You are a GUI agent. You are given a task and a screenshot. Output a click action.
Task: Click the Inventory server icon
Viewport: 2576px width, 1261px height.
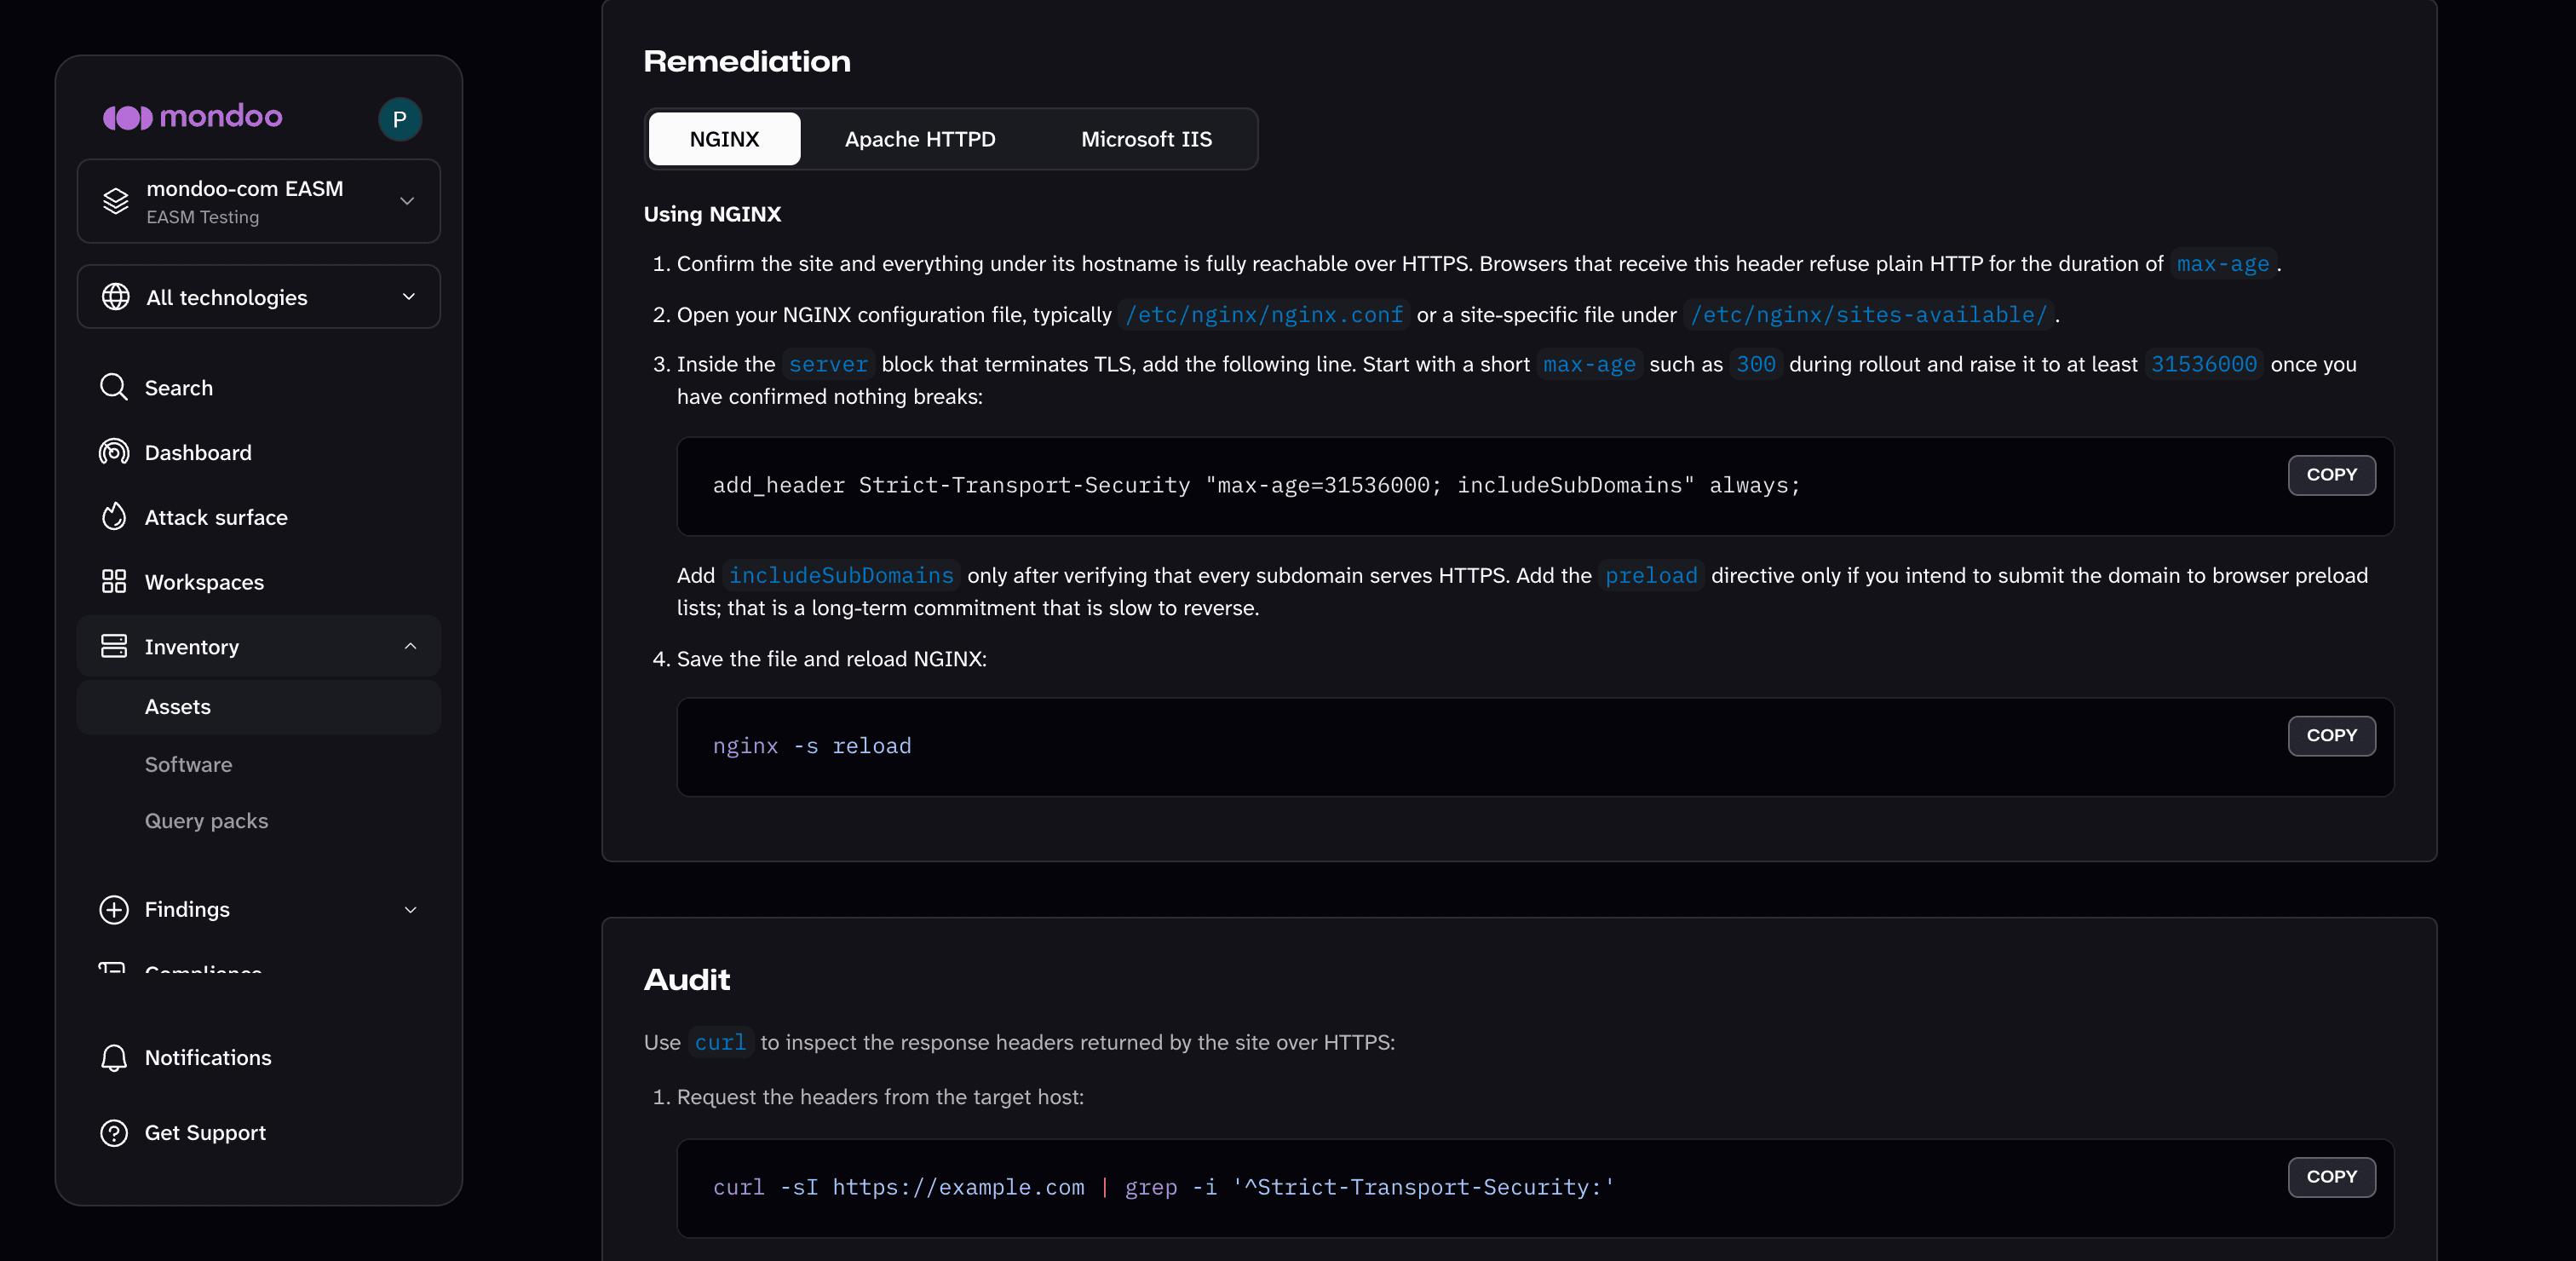pyautogui.click(x=114, y=646)
